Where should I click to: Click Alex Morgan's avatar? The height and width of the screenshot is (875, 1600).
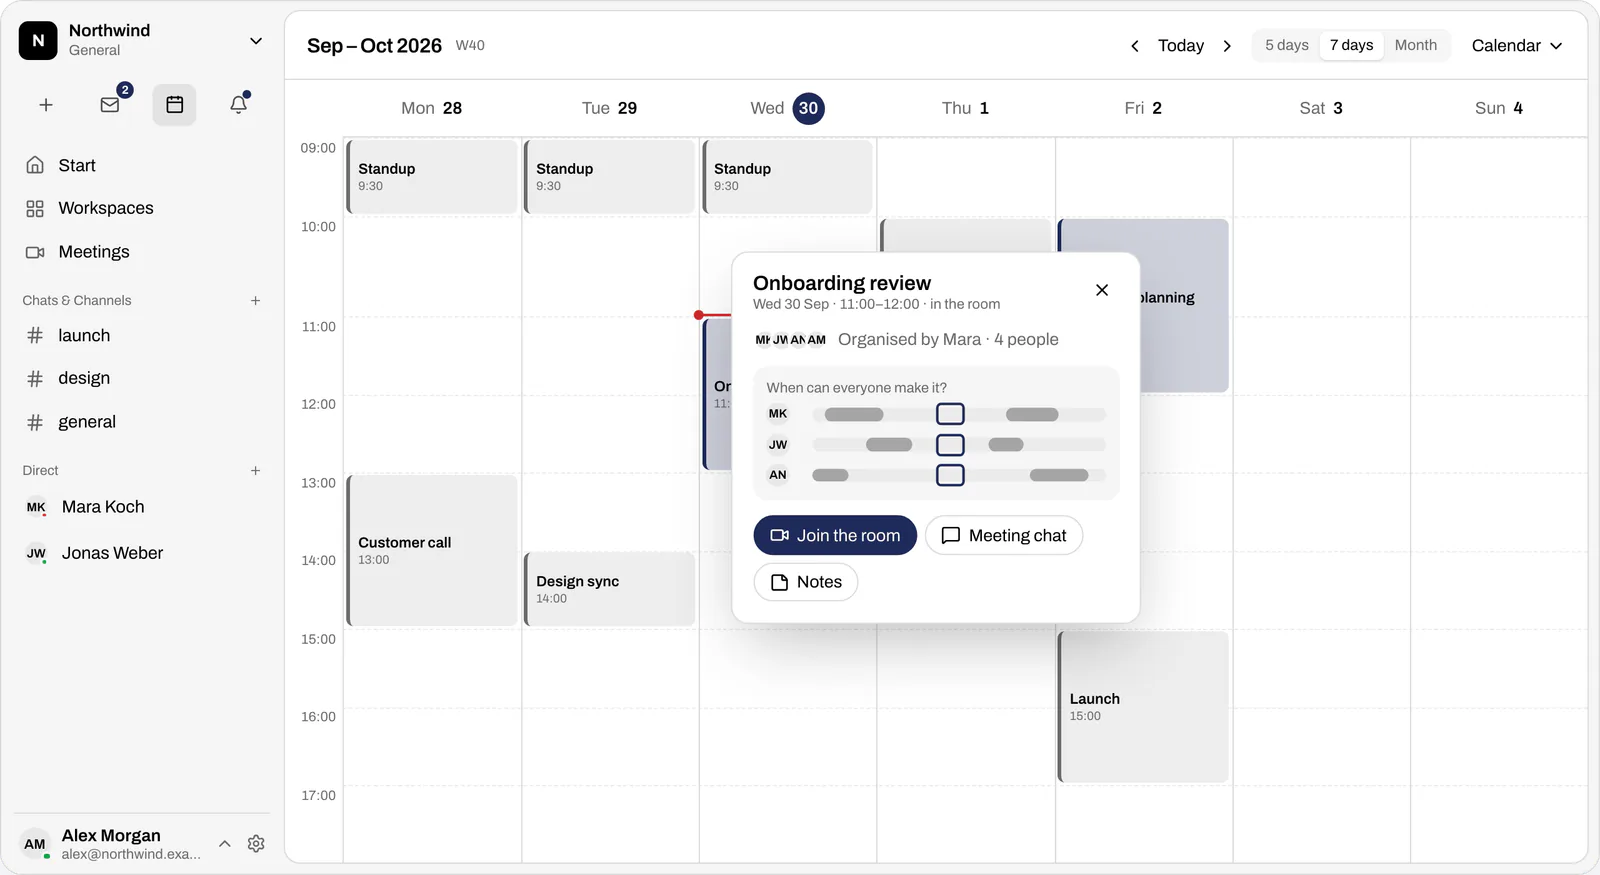(x=35, y=844)
